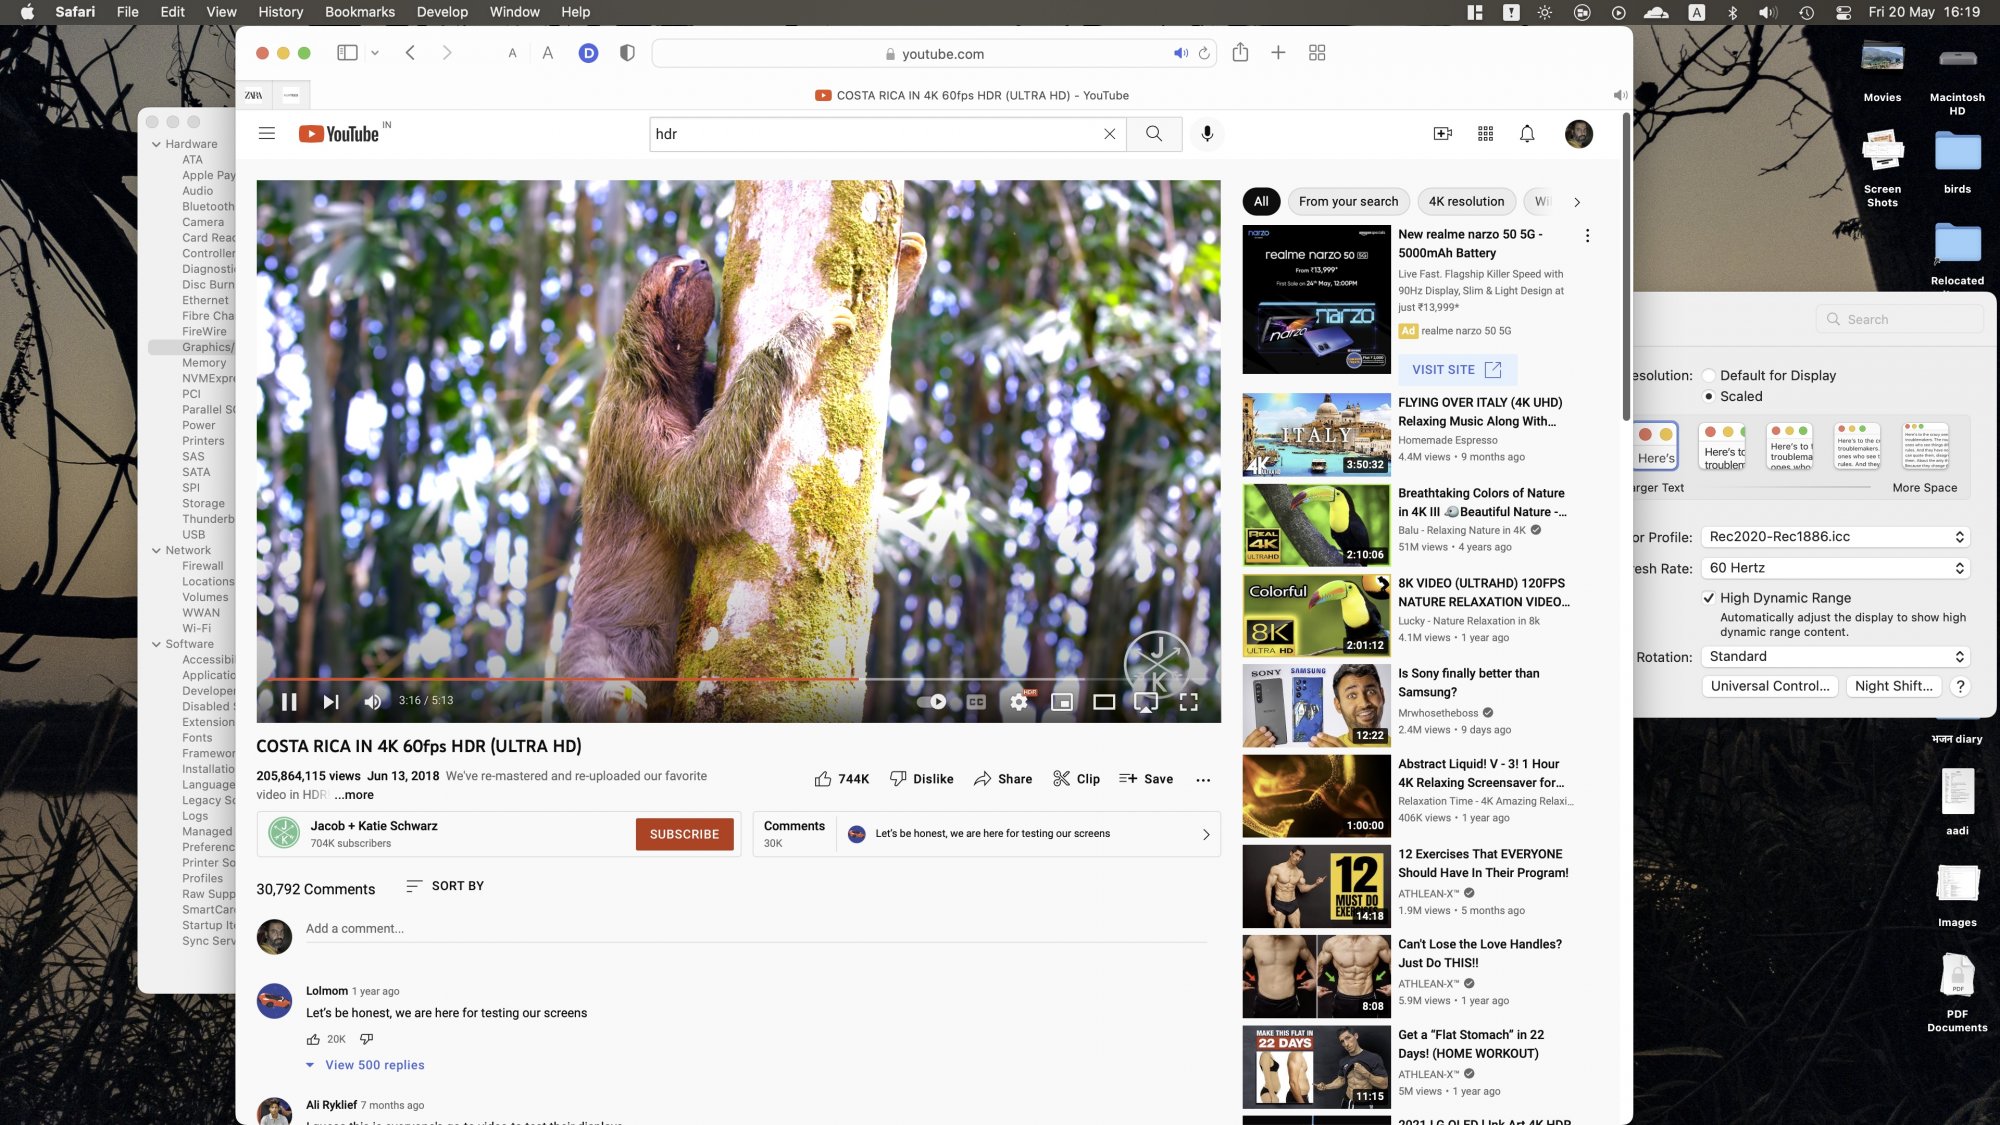Click the YouTube player settings gear
Viewport: 2000px width, 1125px height.
point(1018,702)
